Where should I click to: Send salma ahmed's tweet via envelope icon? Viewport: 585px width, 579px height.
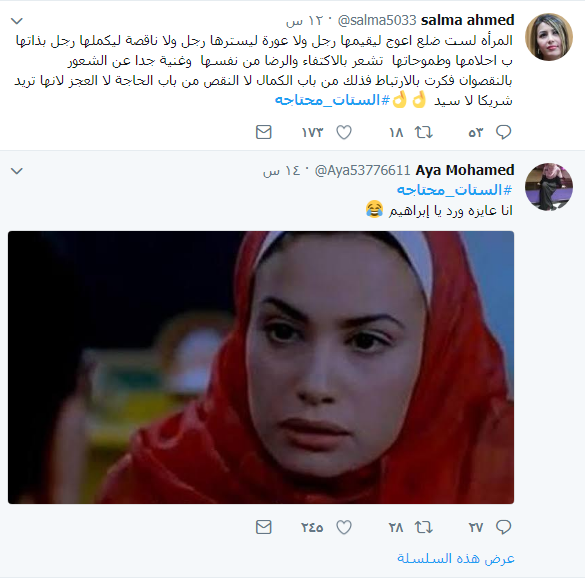(263, 132)
